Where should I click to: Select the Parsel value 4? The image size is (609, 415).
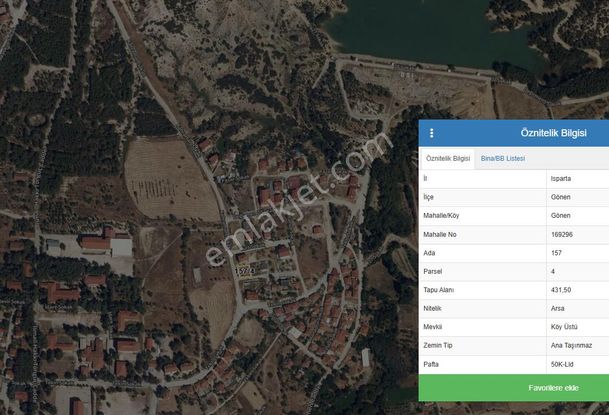click(553, 272)
